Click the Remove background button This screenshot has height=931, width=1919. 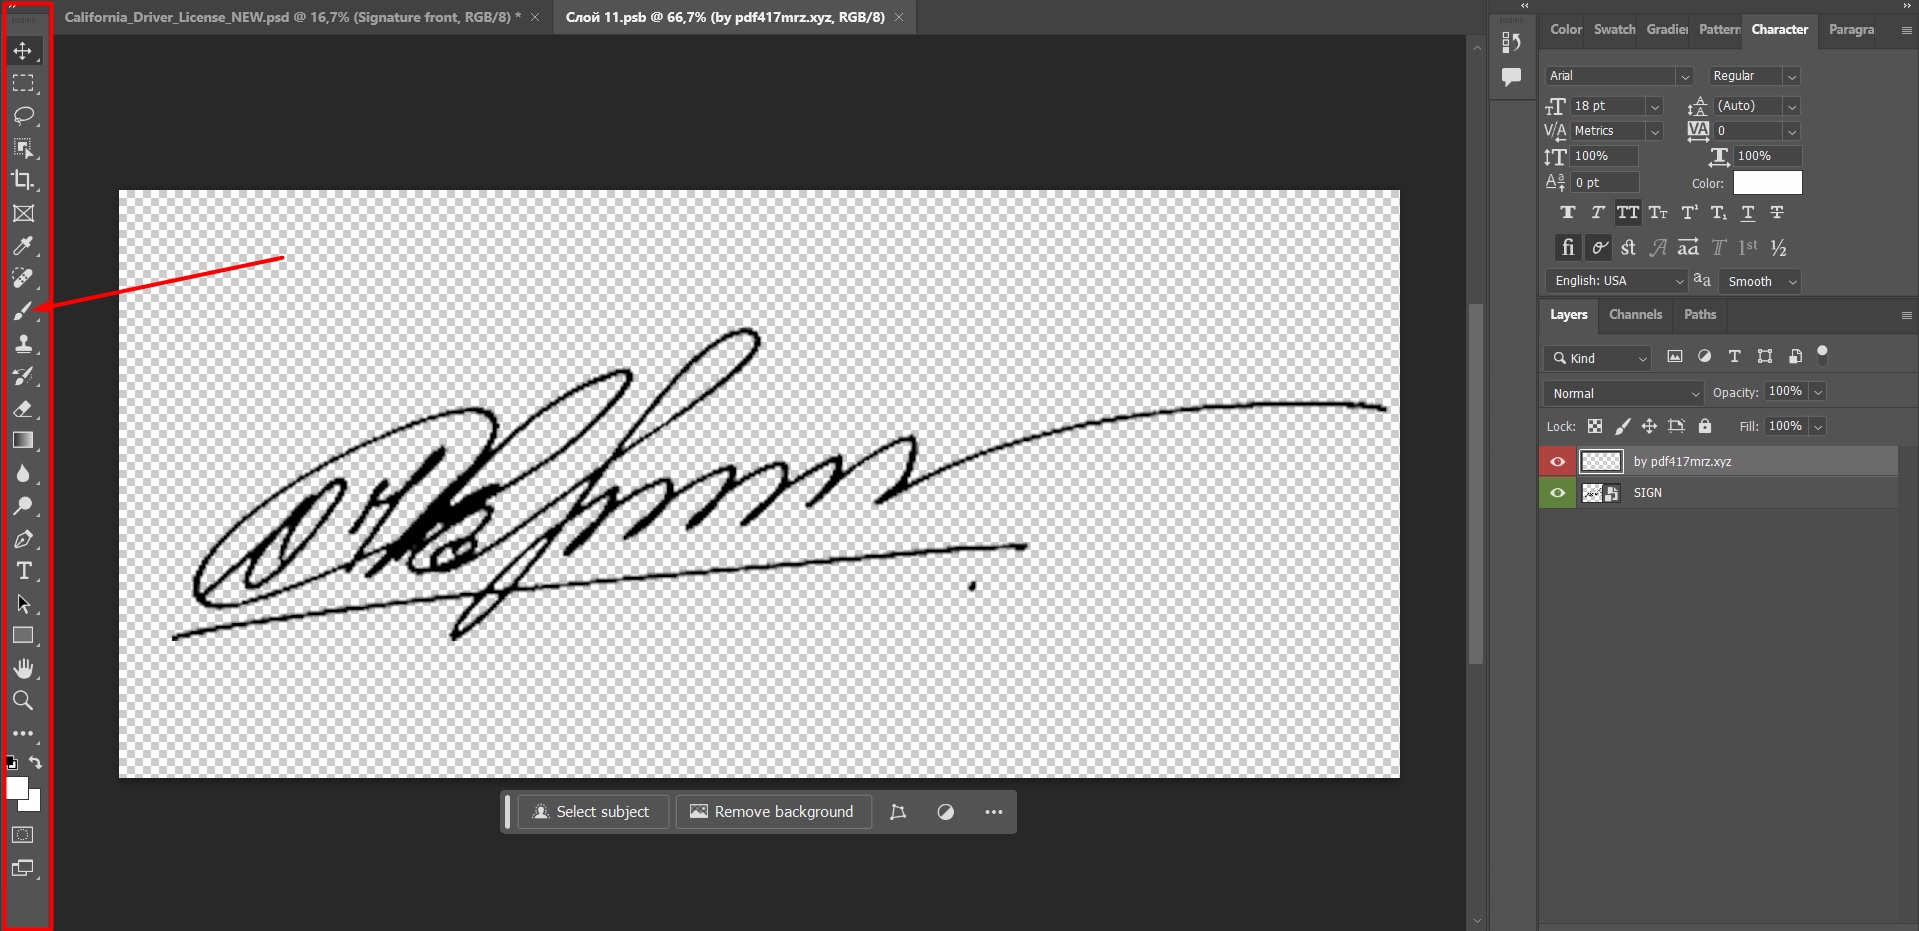(x=773, y=811)
